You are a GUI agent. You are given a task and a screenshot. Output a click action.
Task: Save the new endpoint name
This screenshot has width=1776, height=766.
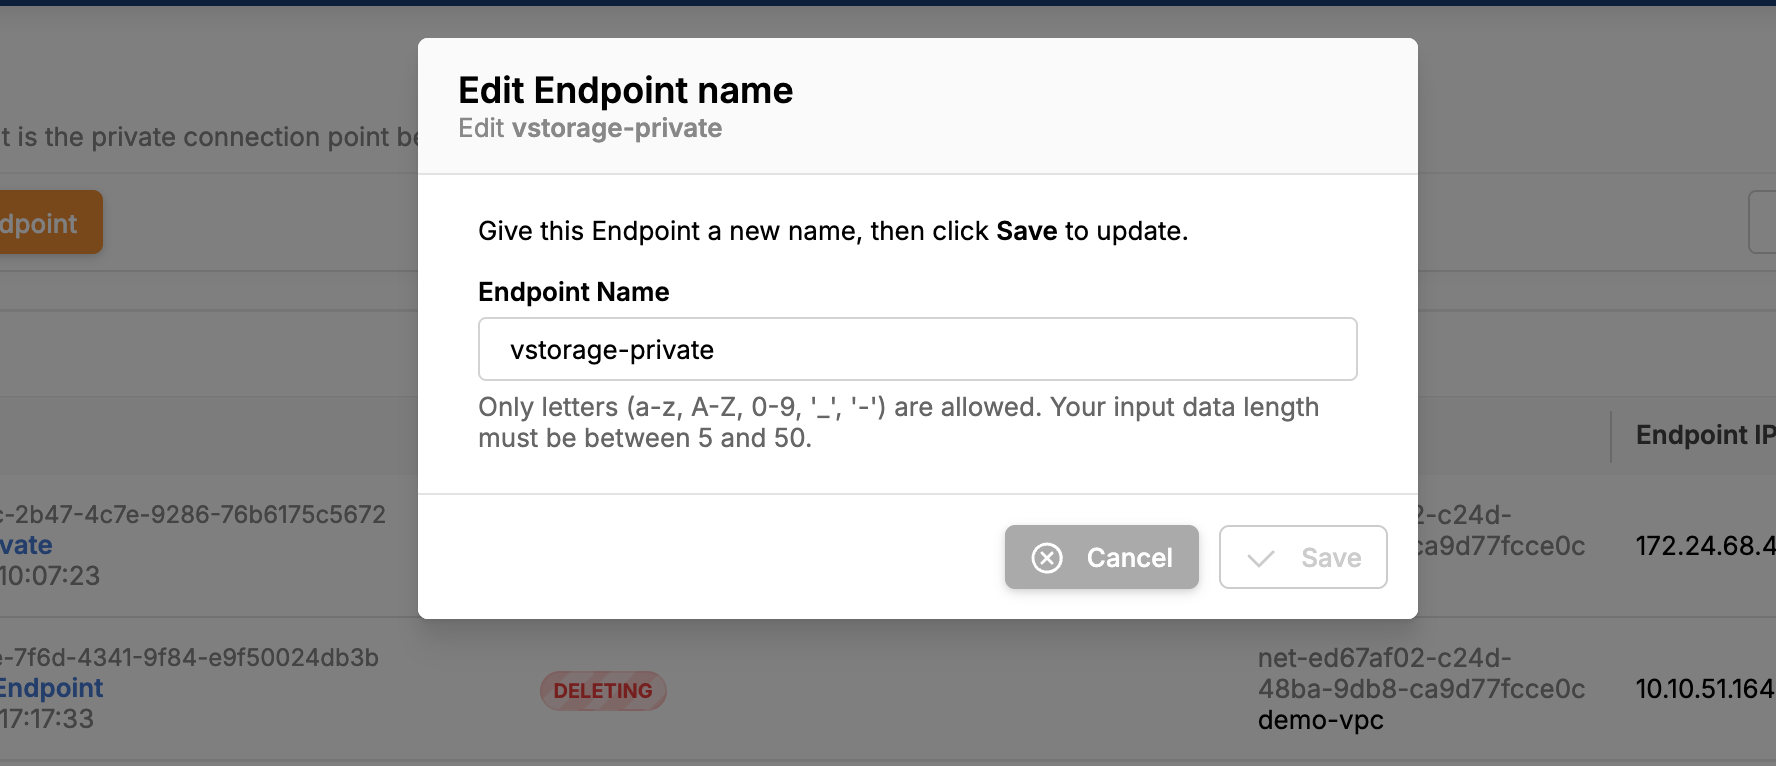click(1303, 557)
